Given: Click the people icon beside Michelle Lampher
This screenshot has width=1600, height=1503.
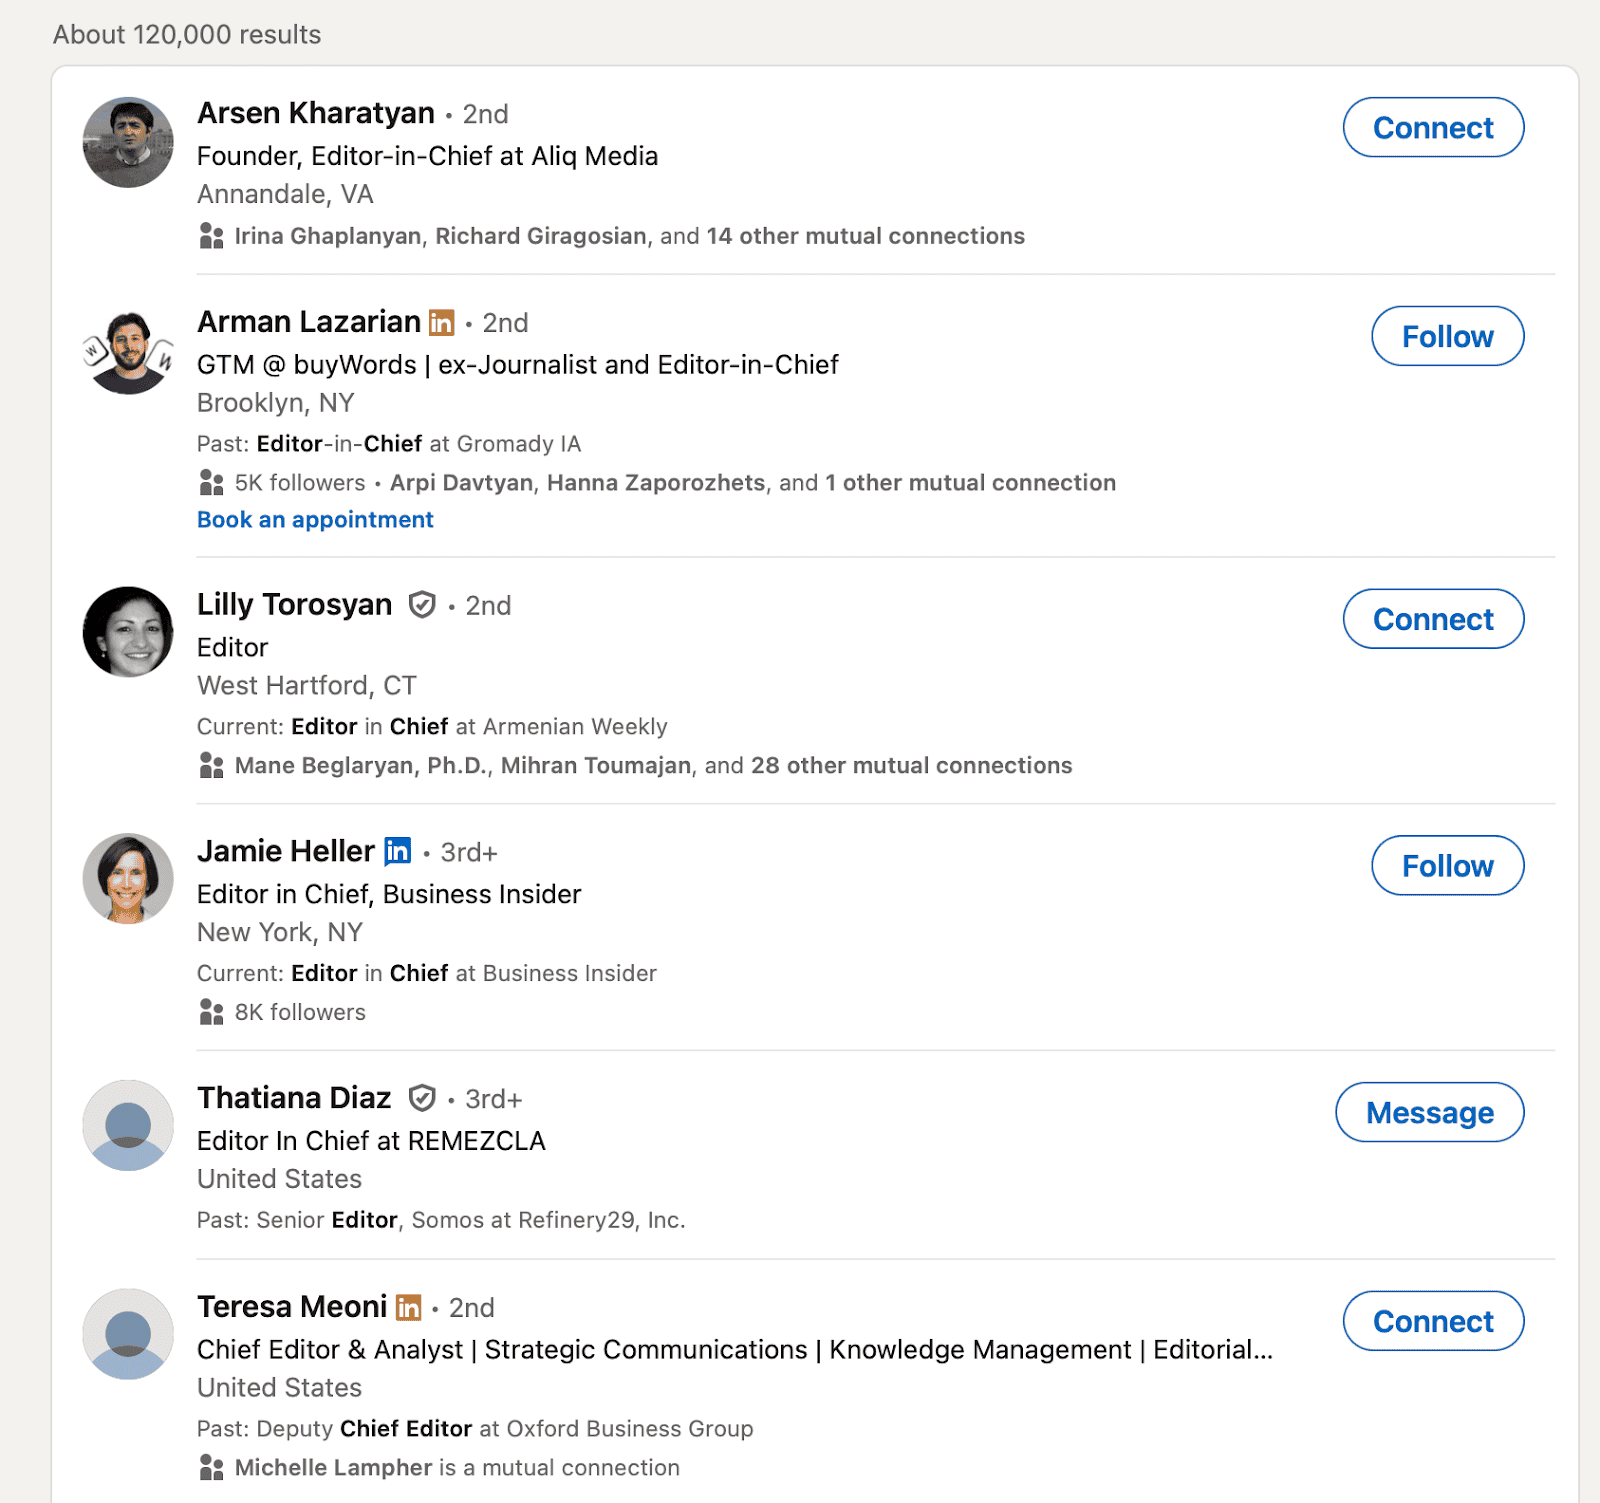Looking at the screenshot, I should pos(211,1467).
